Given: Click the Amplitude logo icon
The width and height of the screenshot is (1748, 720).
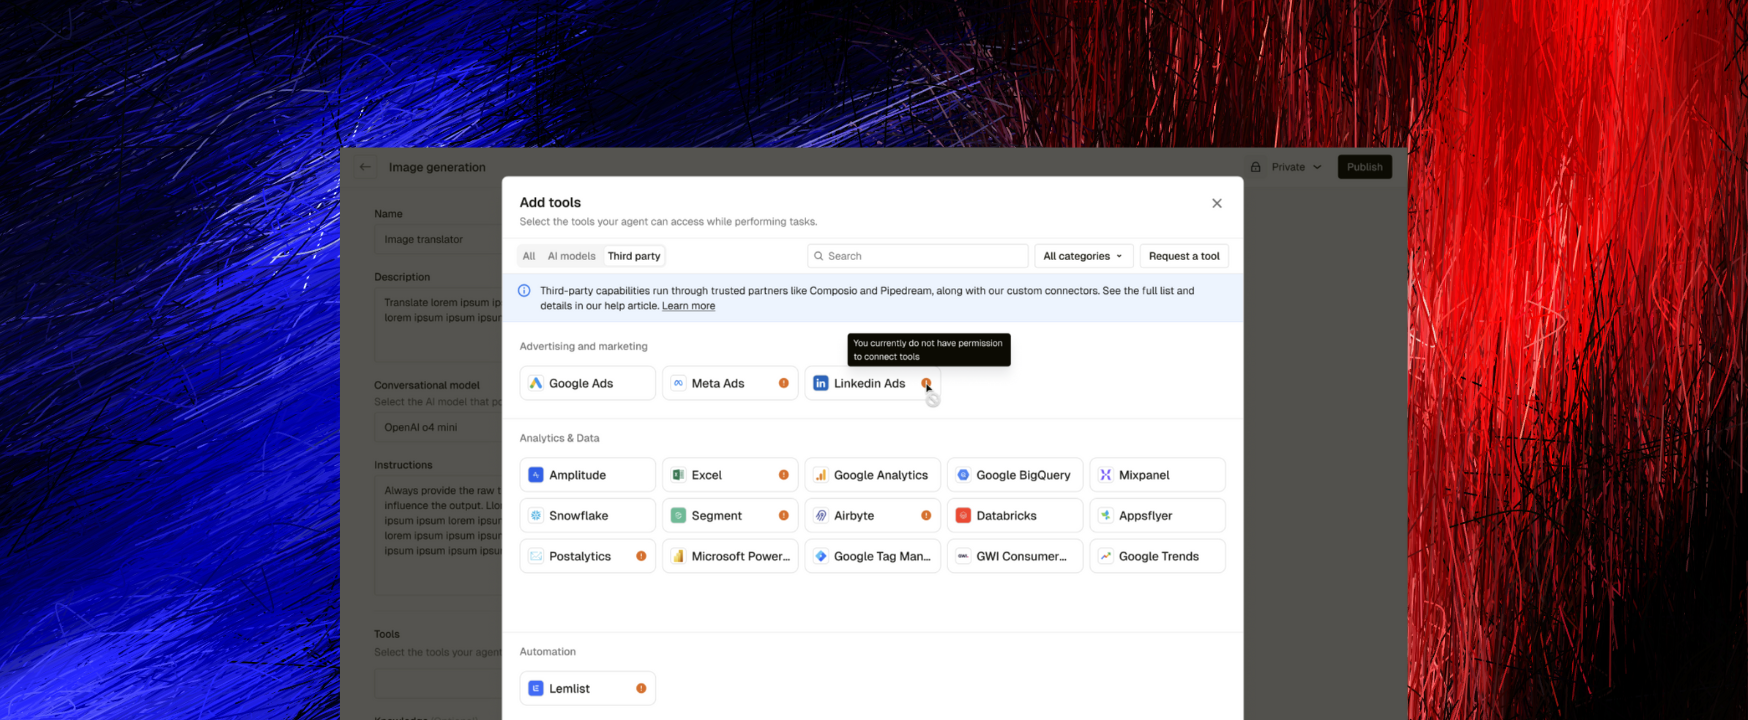Looking at the screenshot, I should coord(536,475).
